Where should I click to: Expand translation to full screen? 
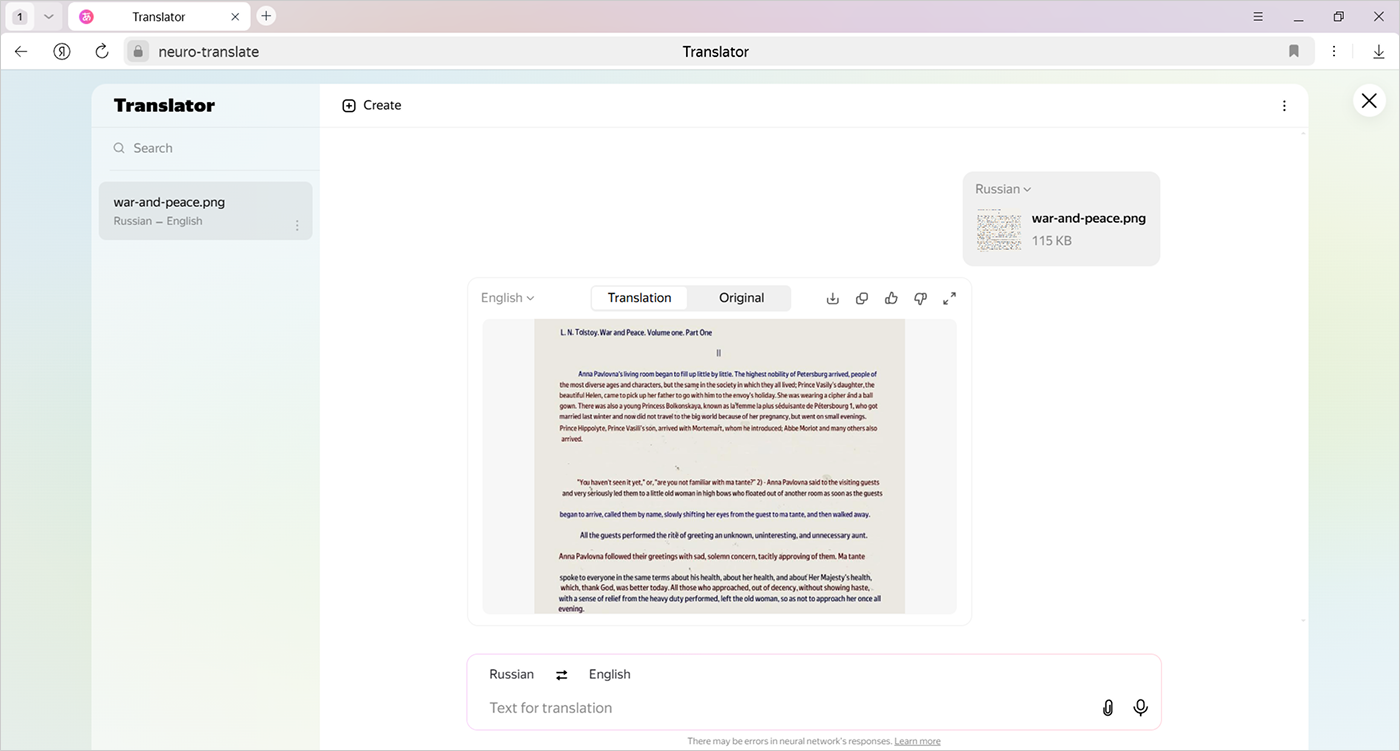click(x=950, y=298)
